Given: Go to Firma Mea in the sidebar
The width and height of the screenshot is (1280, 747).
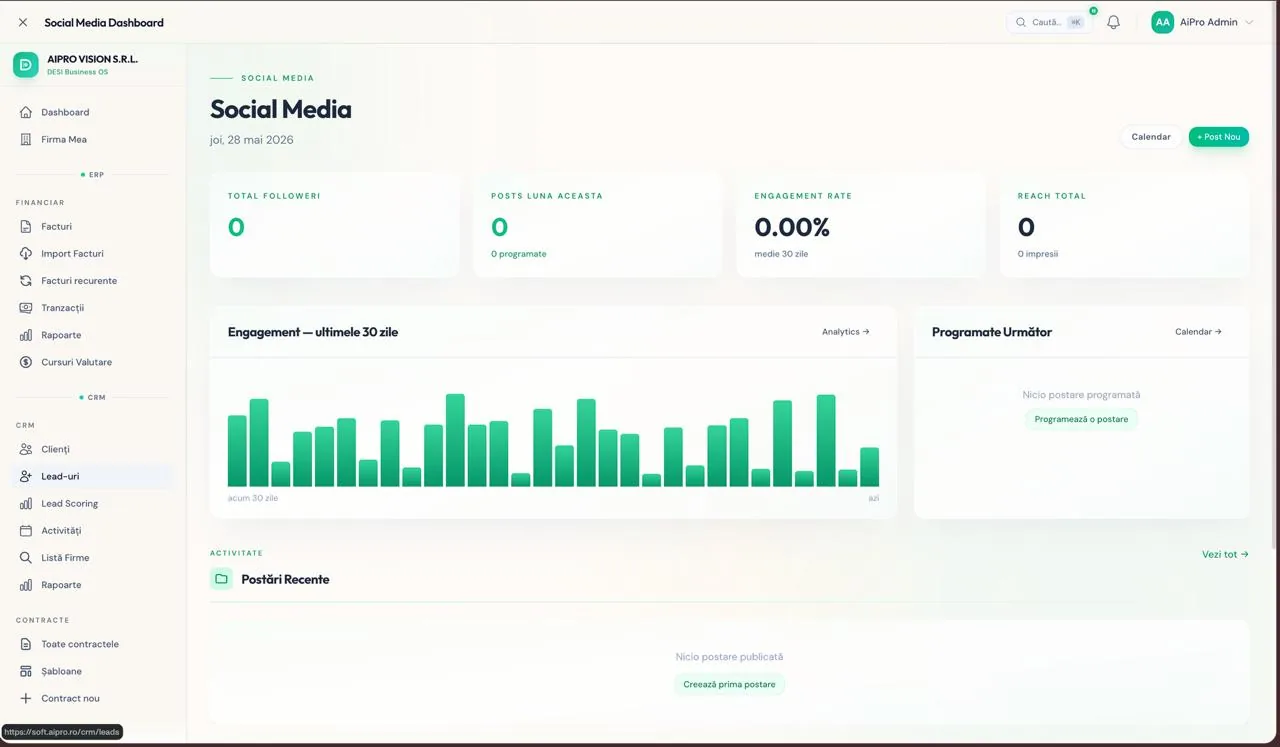Looking at the screenshot, I should pos(93,139).
